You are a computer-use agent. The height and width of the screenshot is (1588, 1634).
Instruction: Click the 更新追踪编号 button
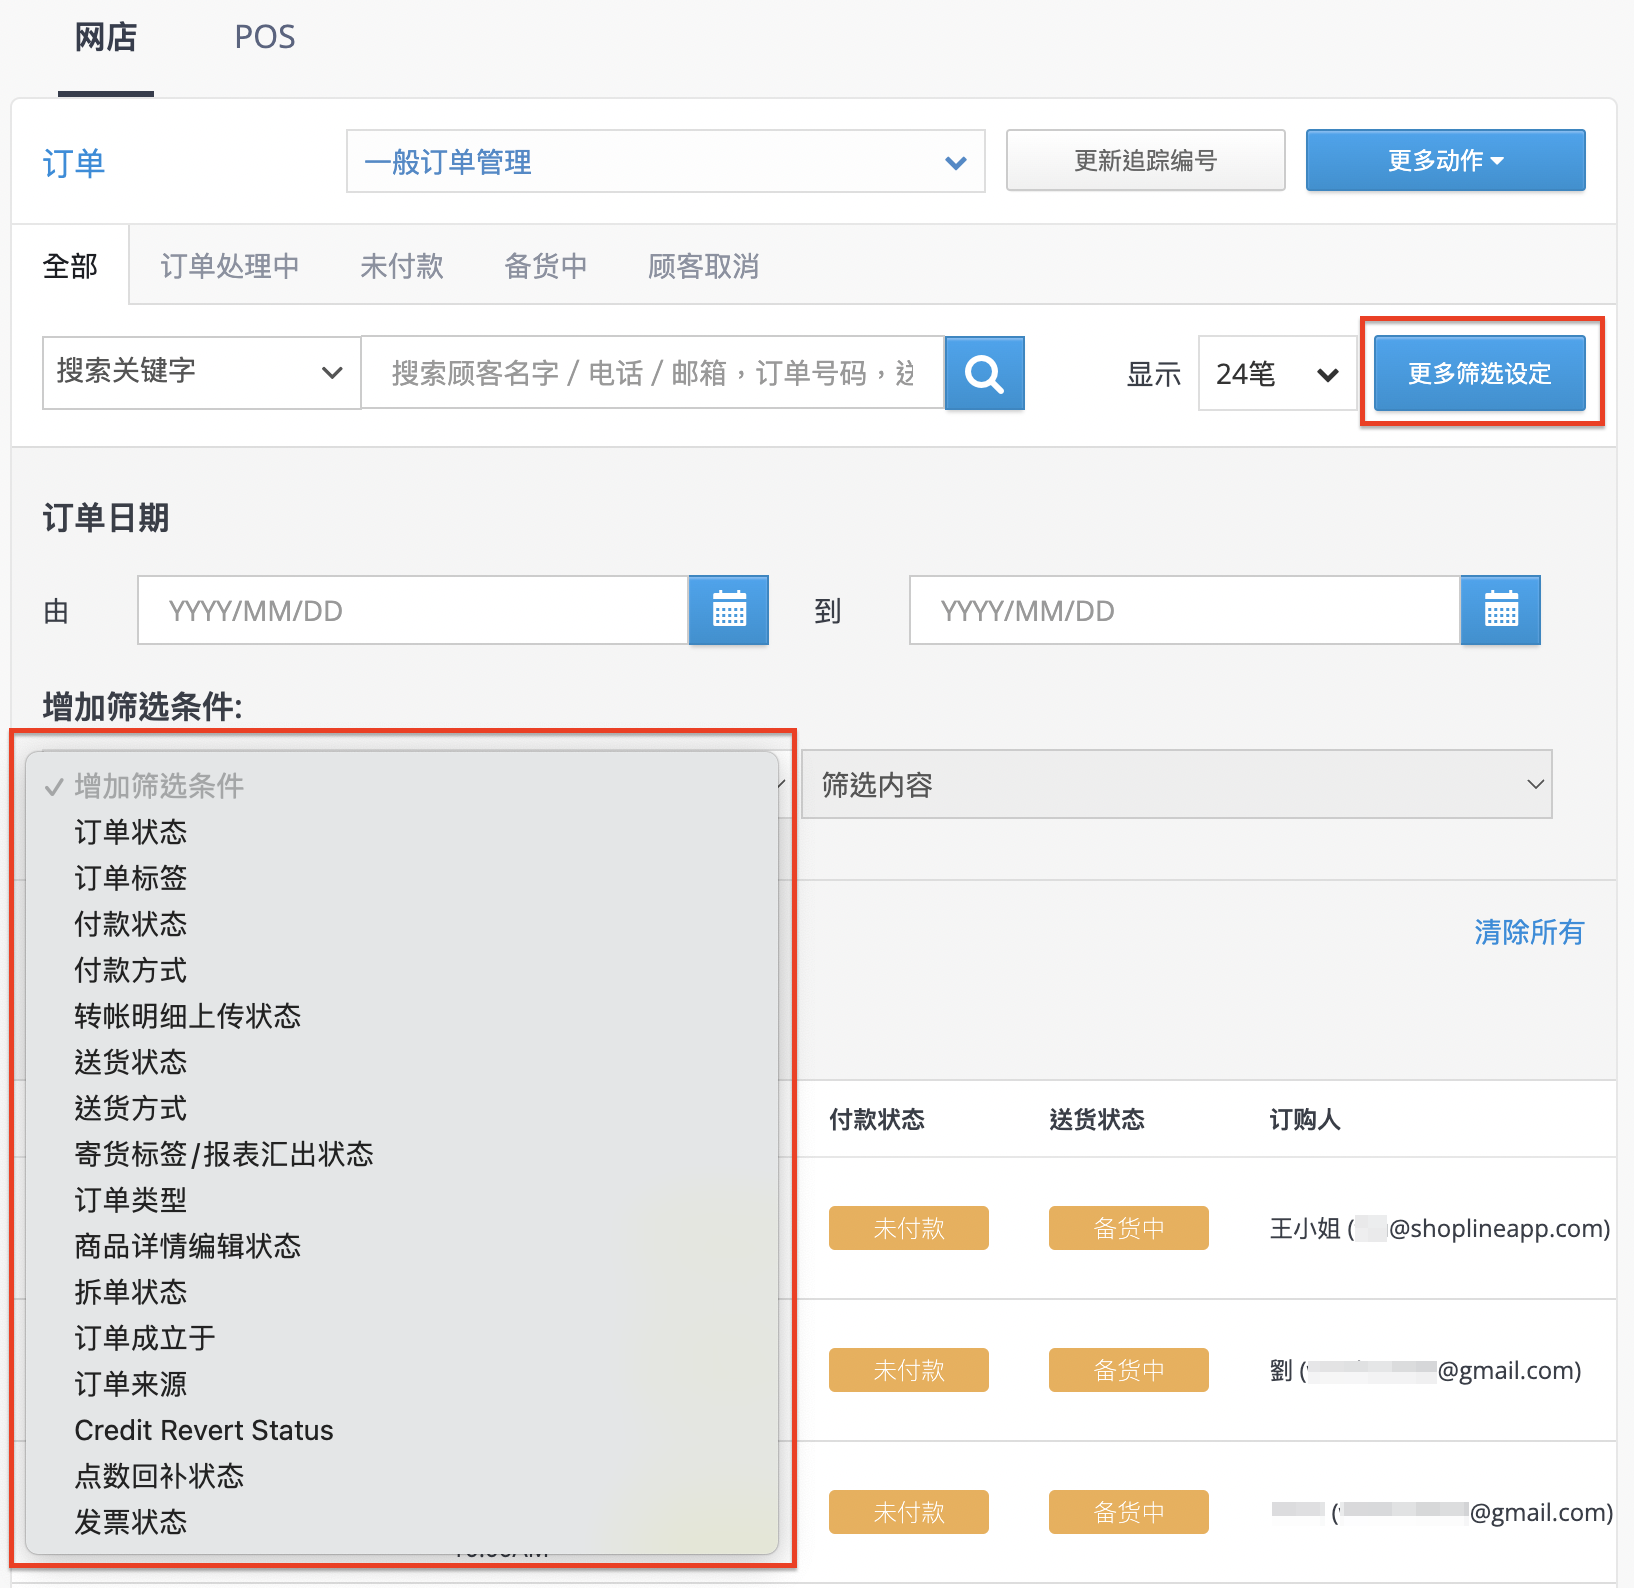(1146, 160)
